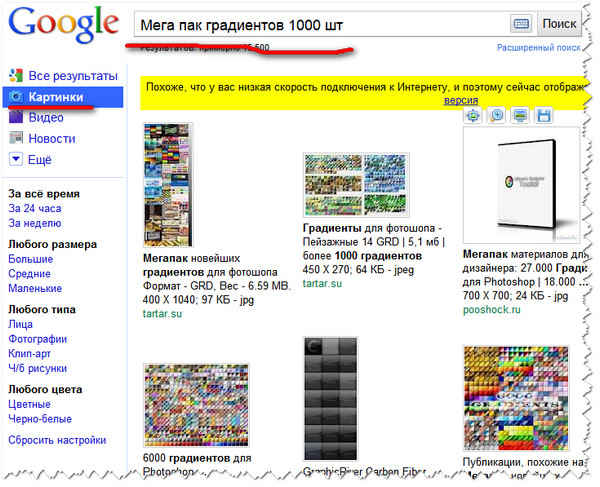Click the film icon beside Видео
600x487 pixels.
point(16,118)
